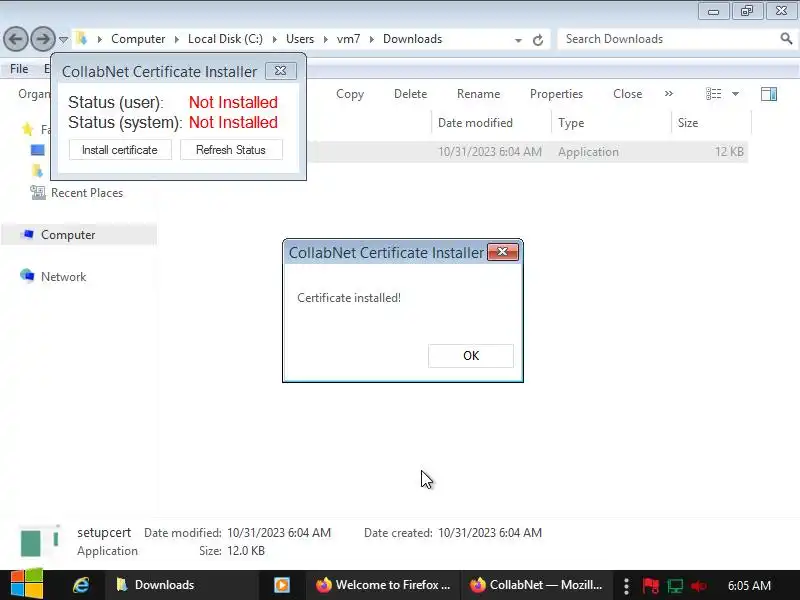This screenshot has width=800, height=600.
Task: Select Local Disk (C:) in the breadcrumb
Action: coord(226,39)
